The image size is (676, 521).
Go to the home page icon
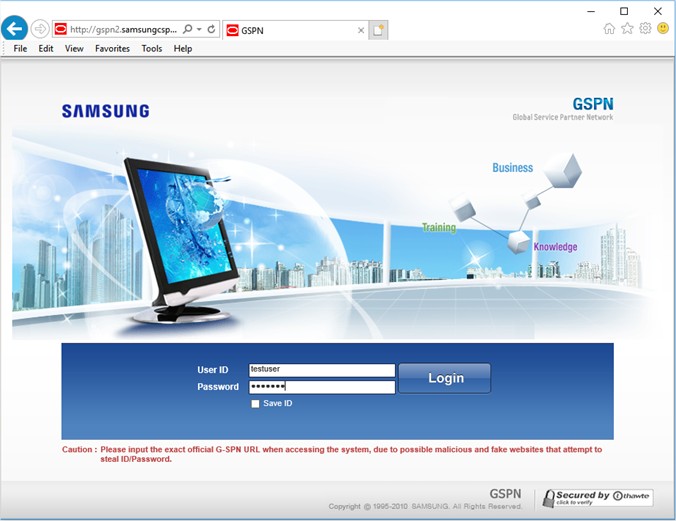(609, 28)
